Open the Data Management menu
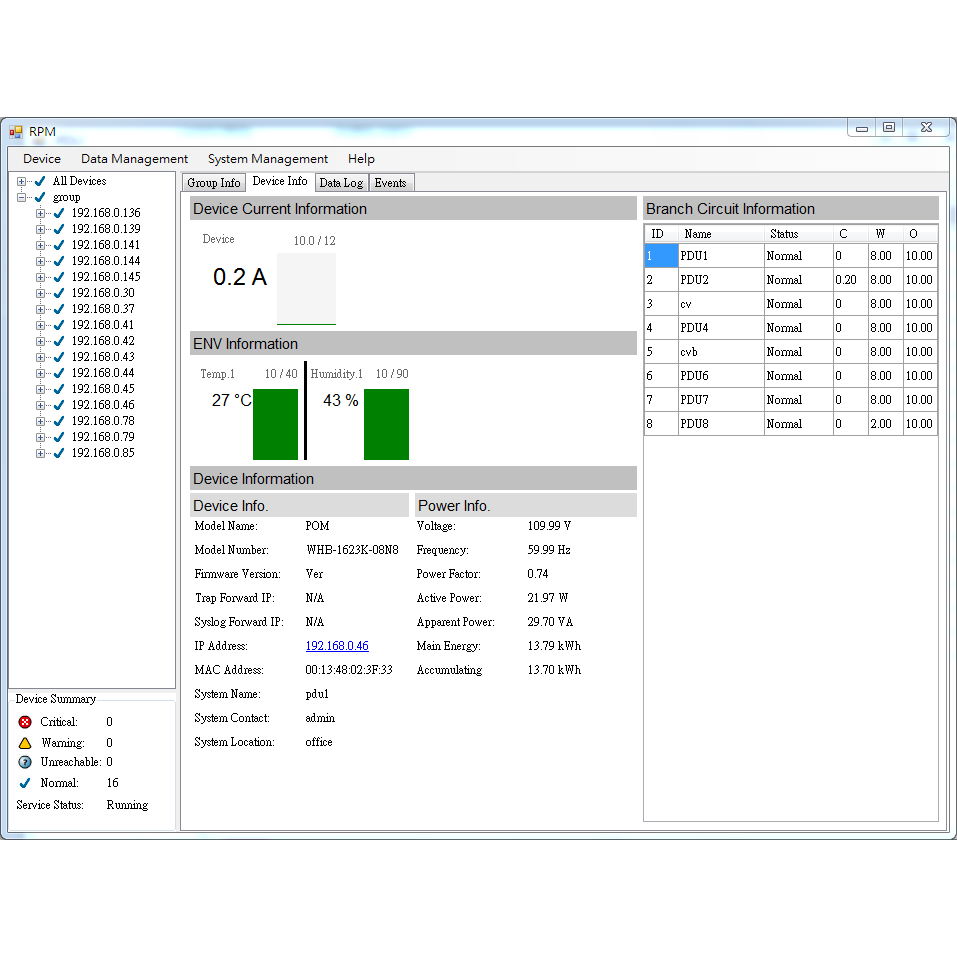 pos(134,159)
